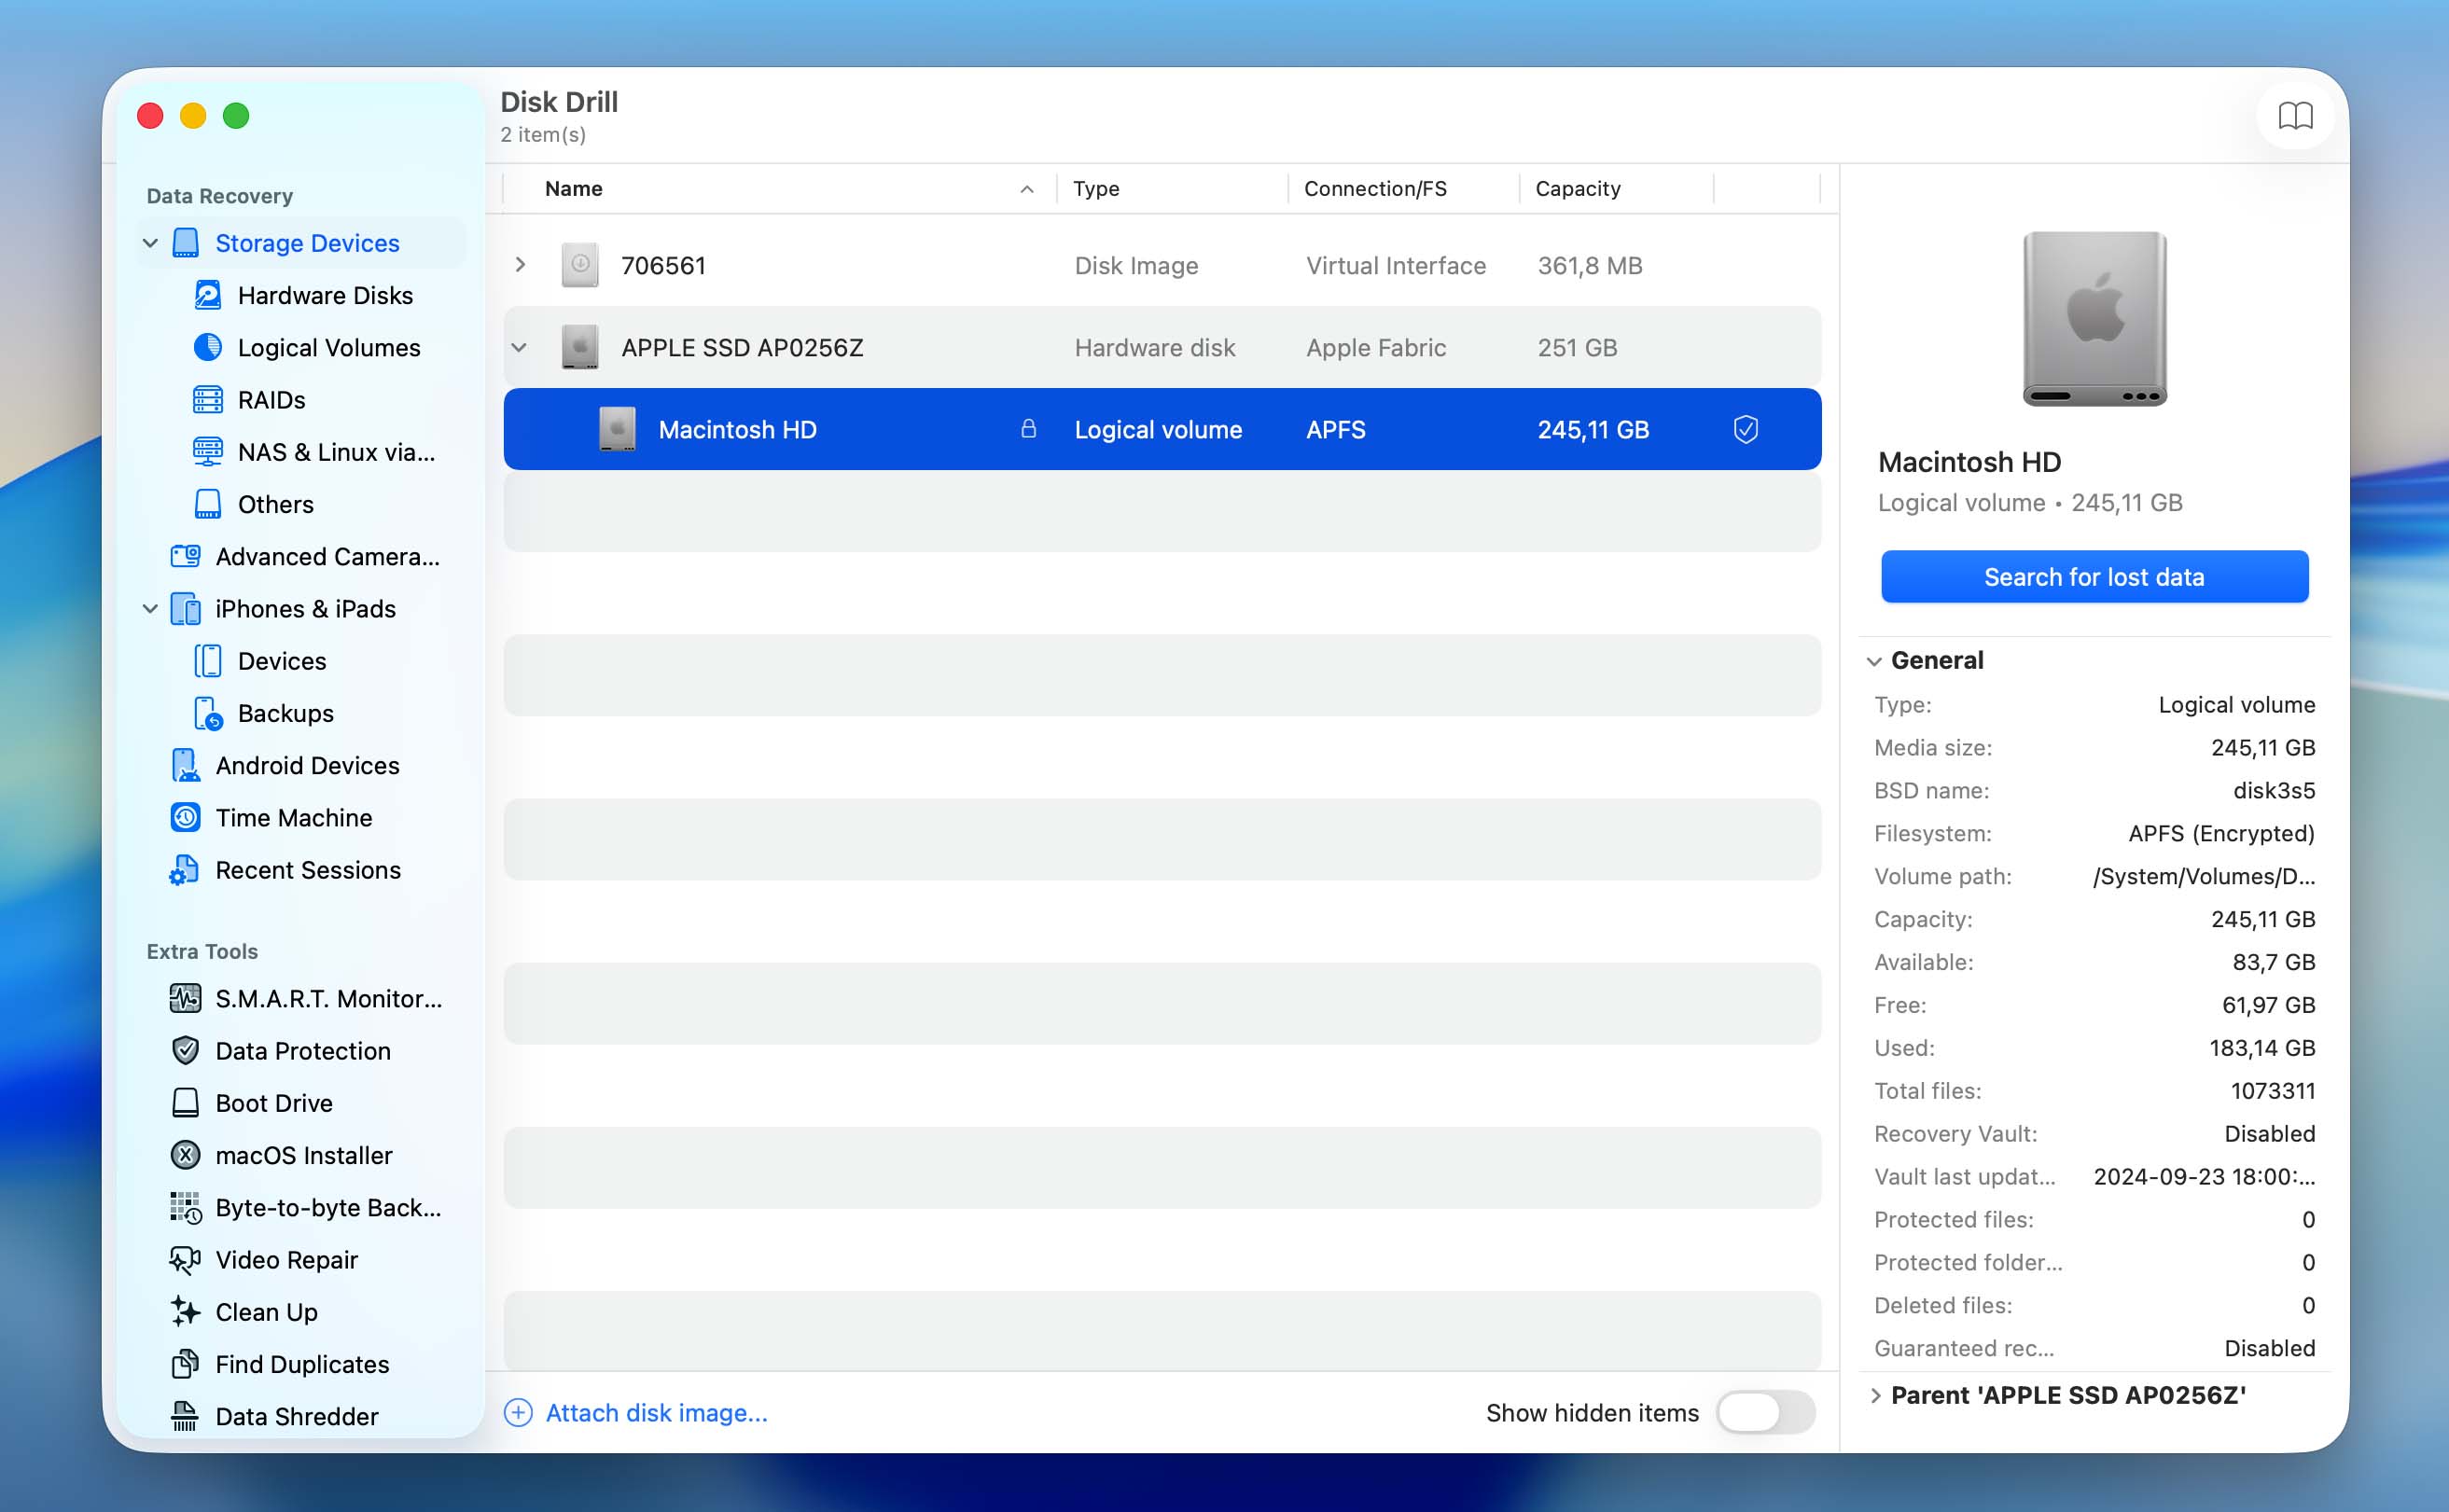Expand the 706561 disk image row

point(520,265)
